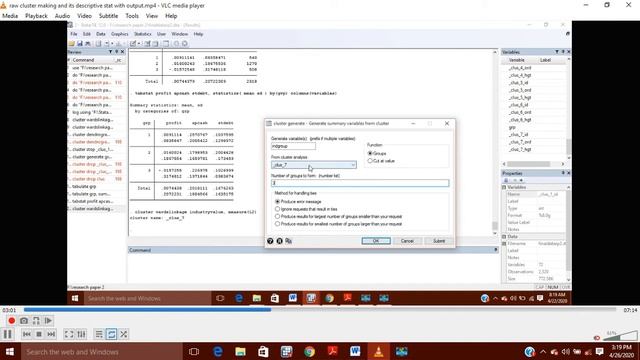Copy command icon in cluster generate dialog
The image size is (640, 360).
[289, 241]
